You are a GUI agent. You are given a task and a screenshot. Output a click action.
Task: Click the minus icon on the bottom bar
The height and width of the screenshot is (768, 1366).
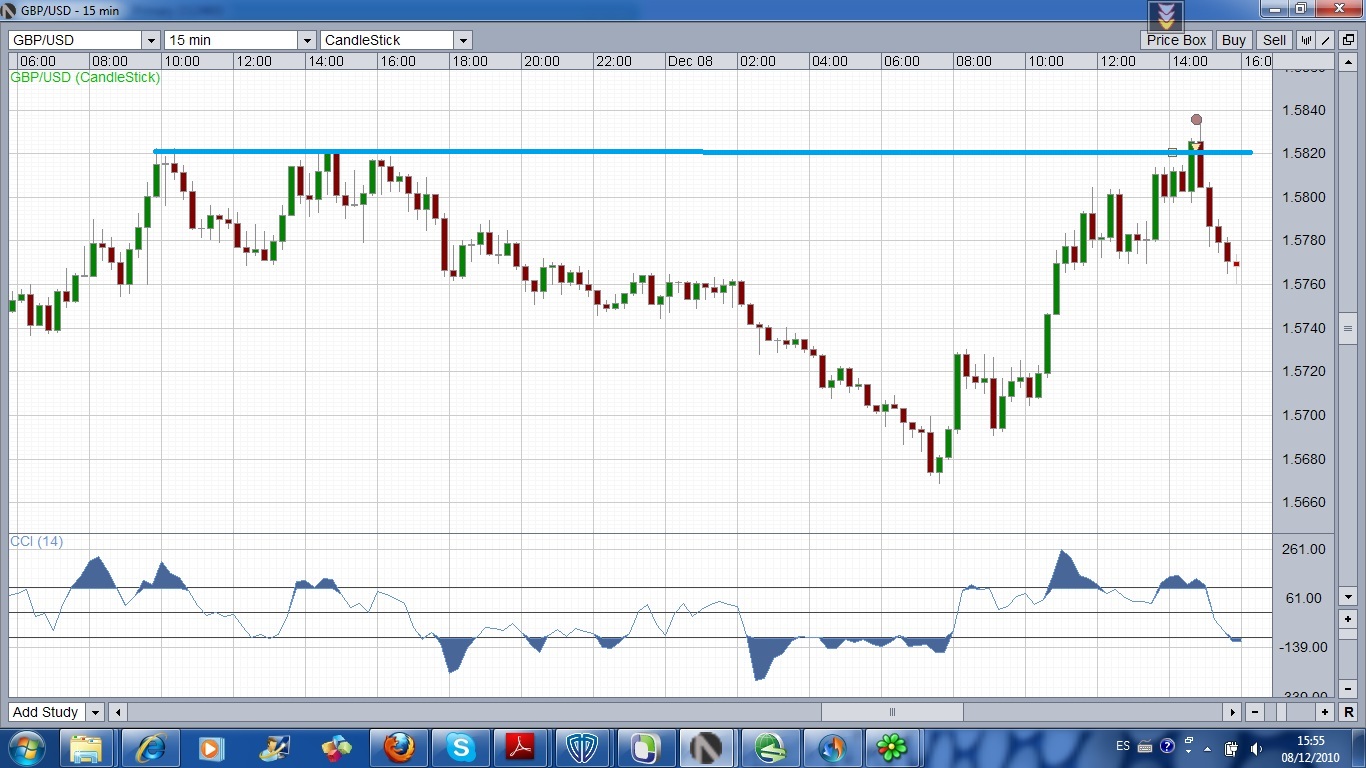[1255, 712]
